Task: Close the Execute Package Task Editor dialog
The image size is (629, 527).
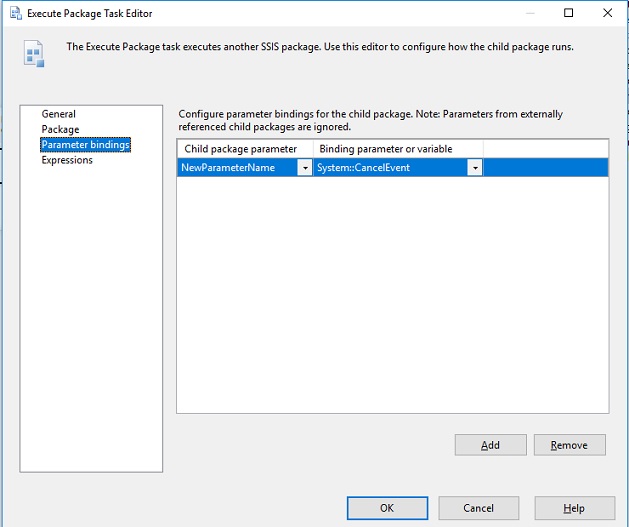Action: tap(607, 13)
